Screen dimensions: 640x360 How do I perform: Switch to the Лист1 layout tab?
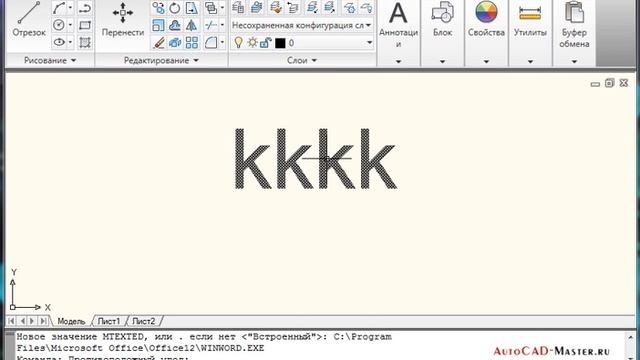(109, 321)
